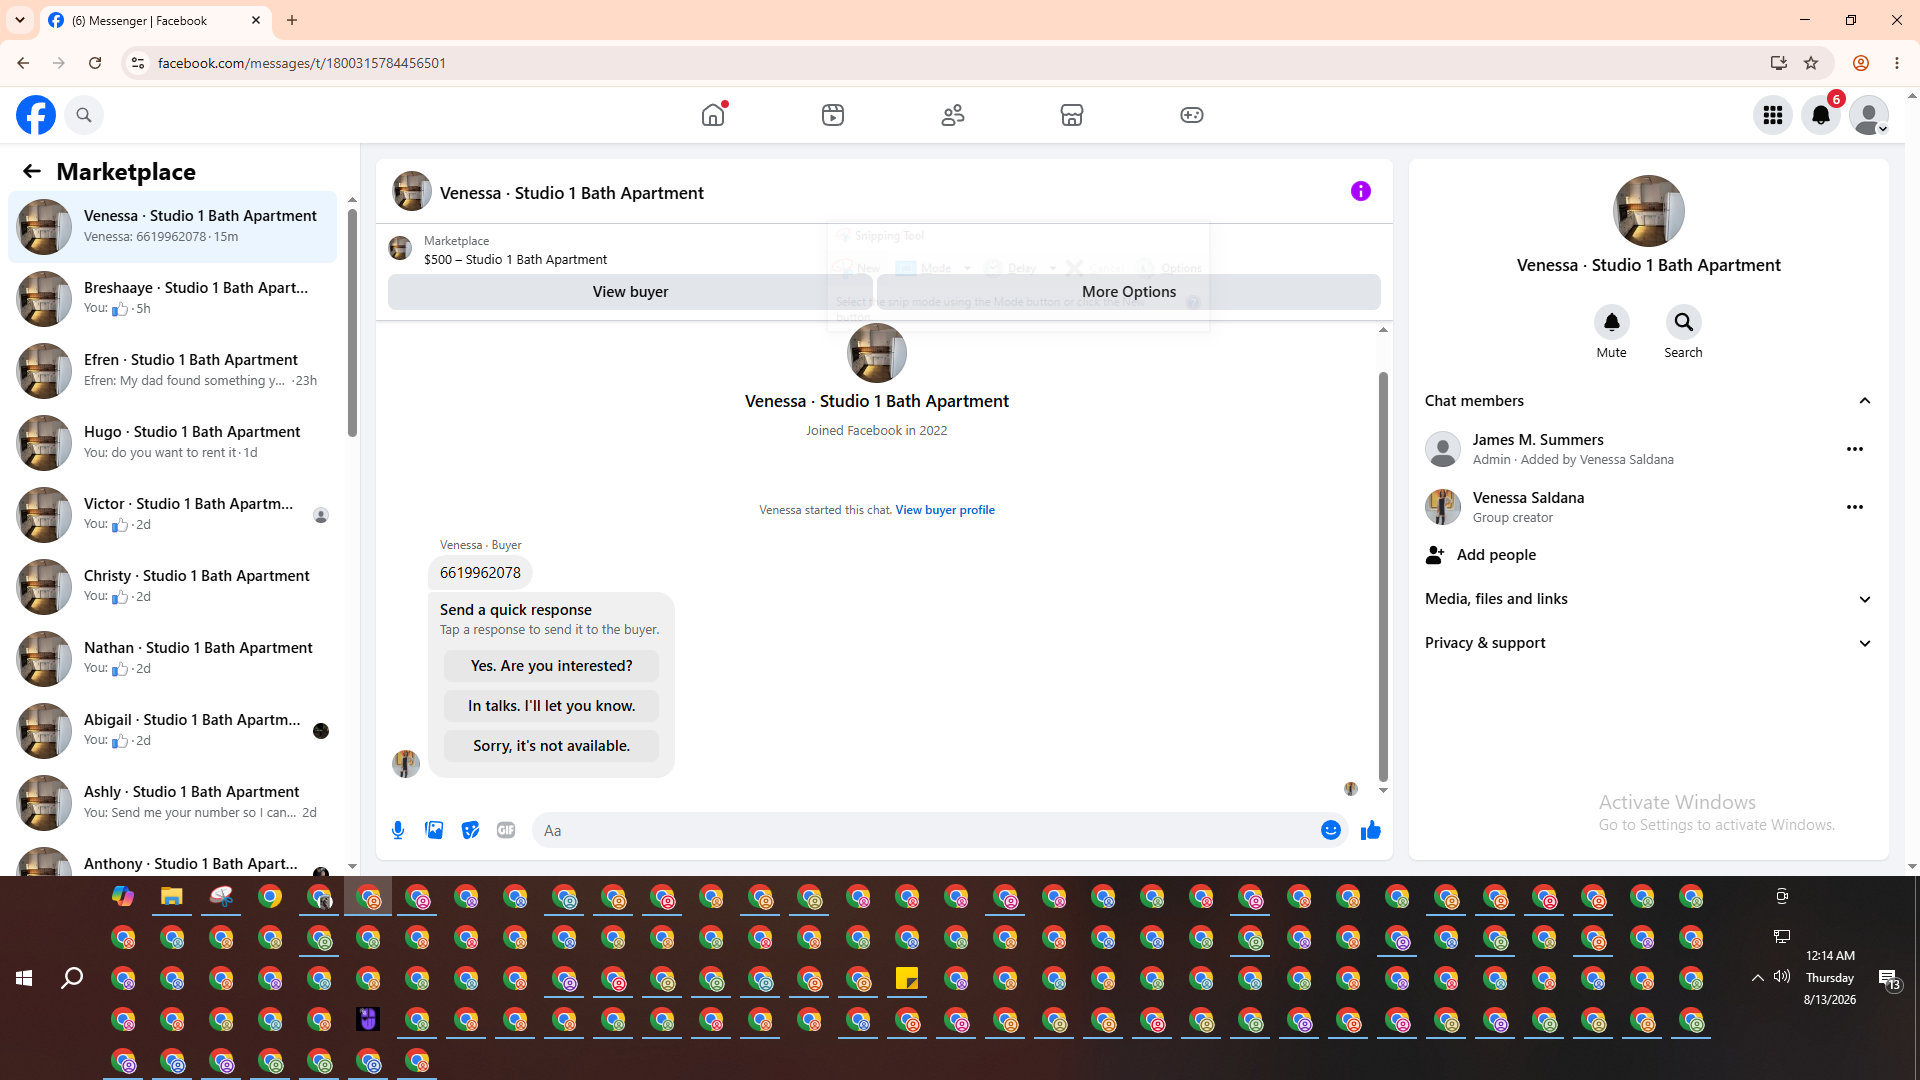Screen dimensions: 1920x1080
Task: Click Venessa Saldana's member avatar
Action: pos(1443,507)
